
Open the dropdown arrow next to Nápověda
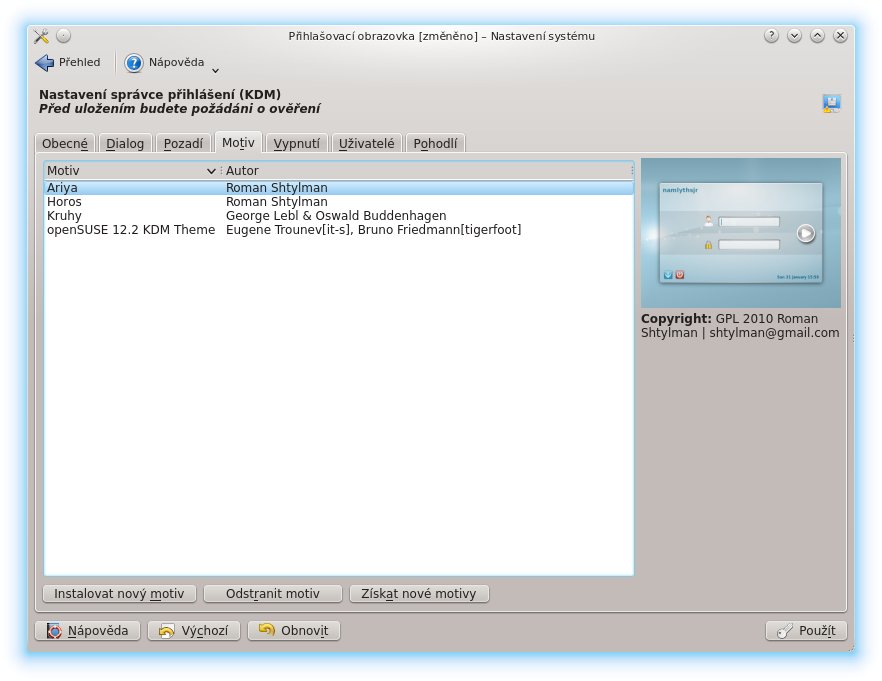click(x=215, y=70)
